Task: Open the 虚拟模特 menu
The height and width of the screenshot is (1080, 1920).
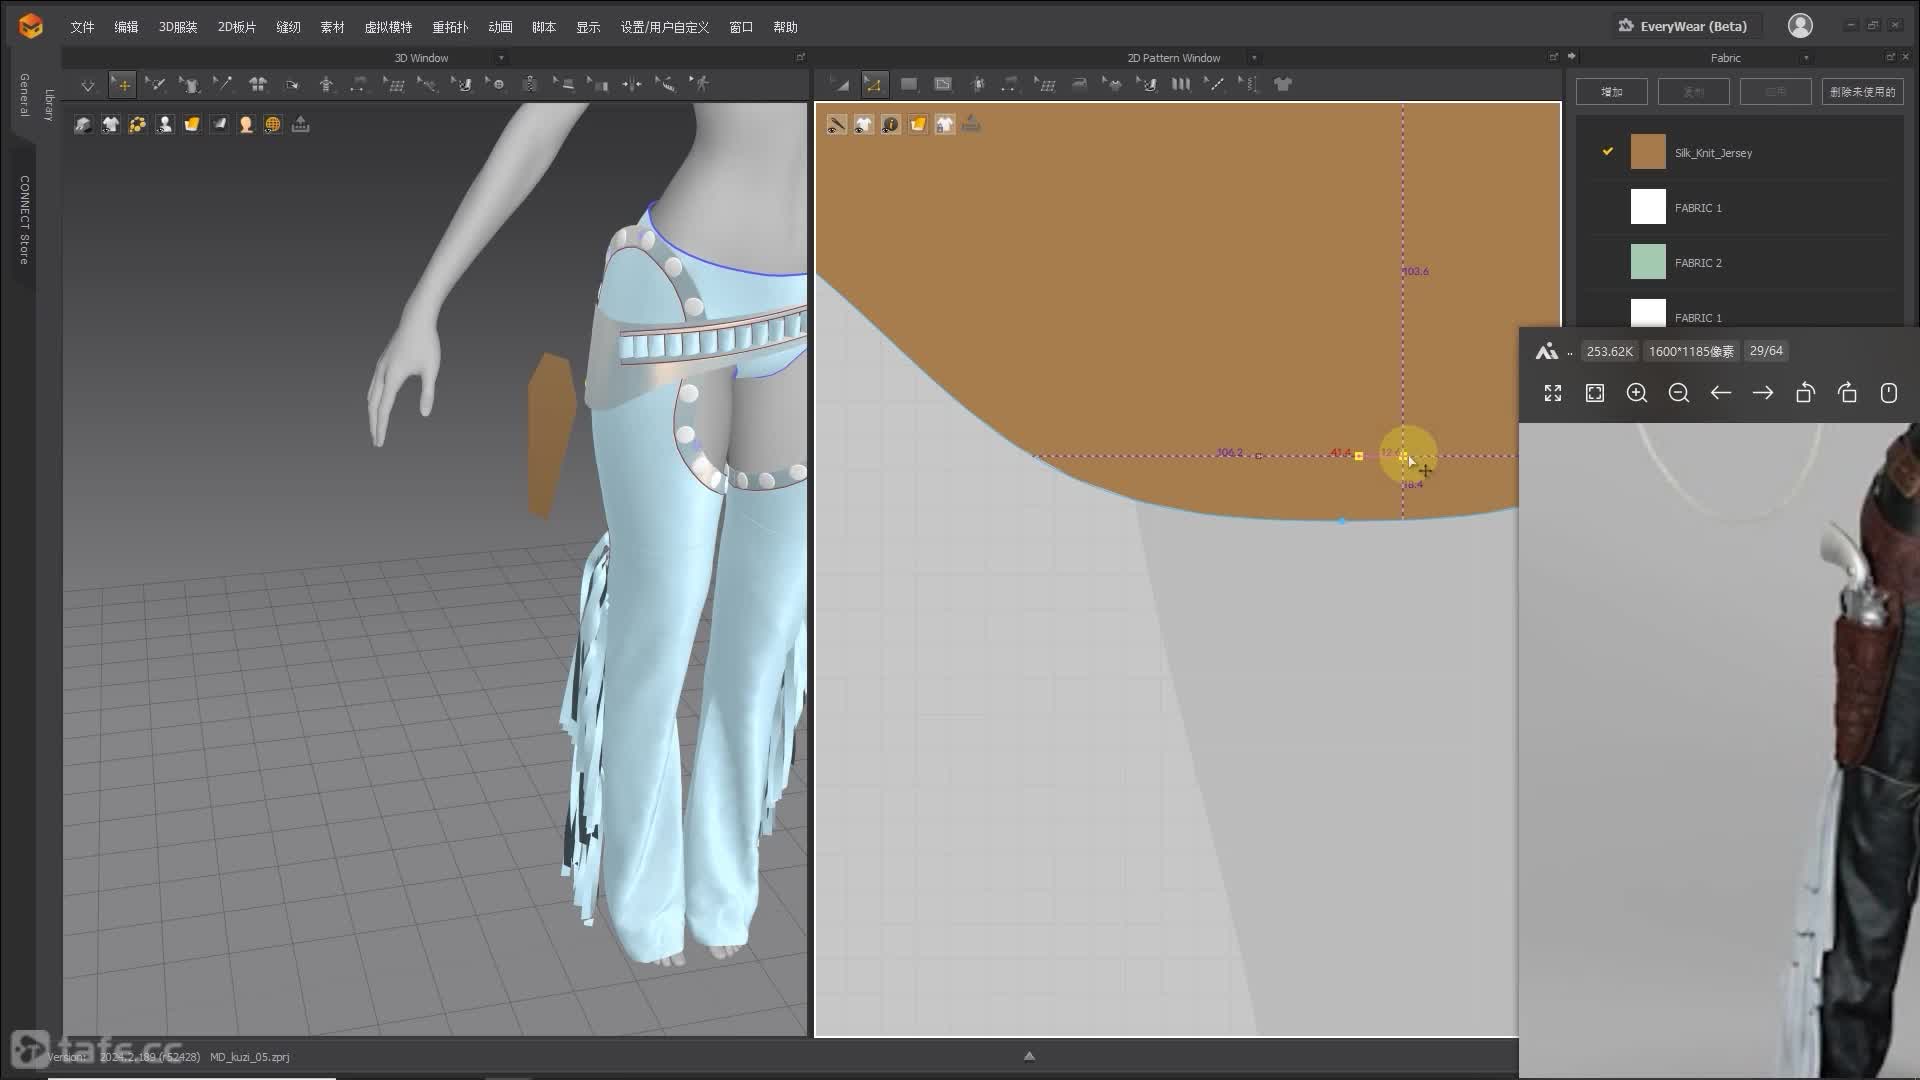Action: 388,27
